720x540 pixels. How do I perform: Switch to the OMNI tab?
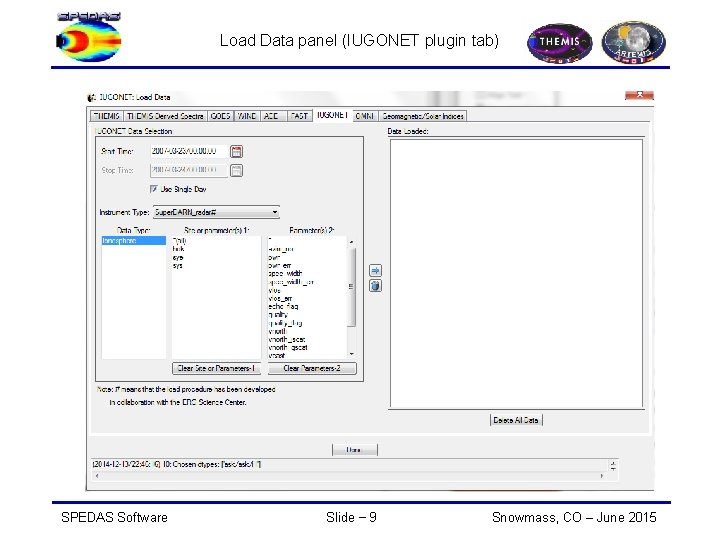pyautogui.click(x=365, y=116)
